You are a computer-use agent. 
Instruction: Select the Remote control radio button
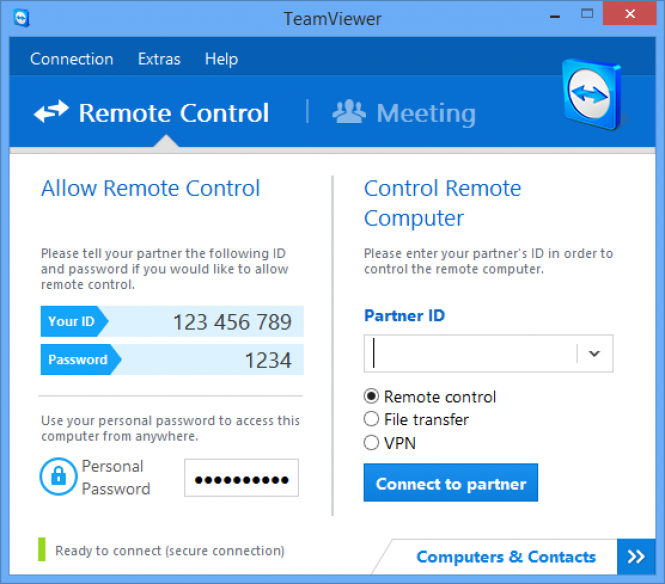(371, 396)
